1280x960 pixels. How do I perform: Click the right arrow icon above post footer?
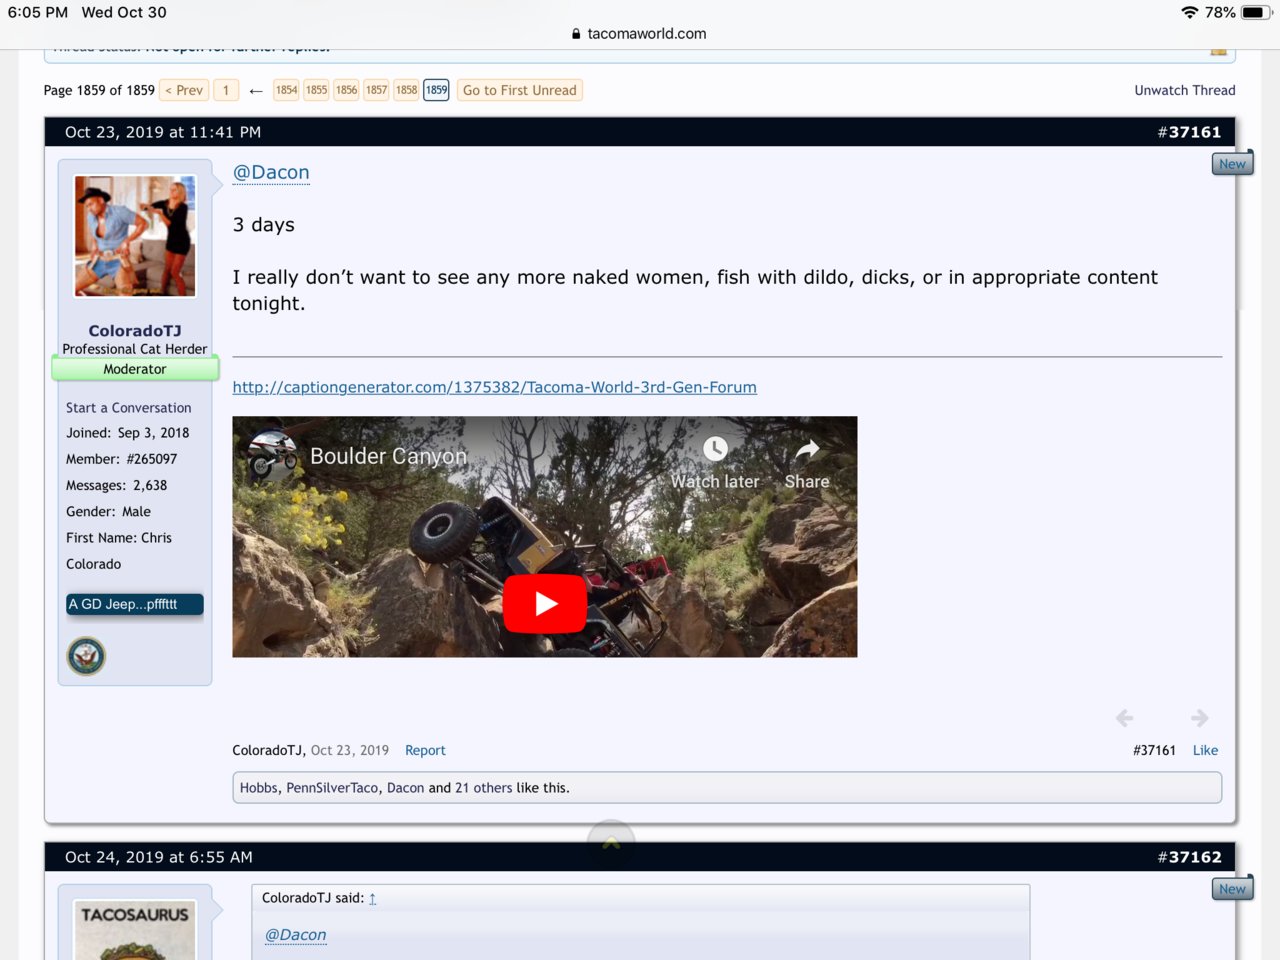(1200, 718)
